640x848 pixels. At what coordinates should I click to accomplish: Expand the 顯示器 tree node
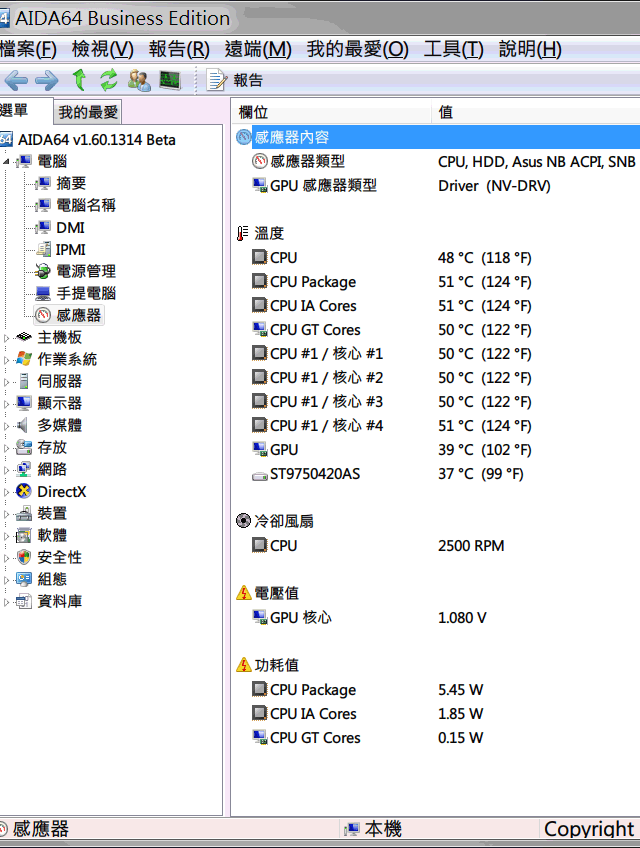6,404
